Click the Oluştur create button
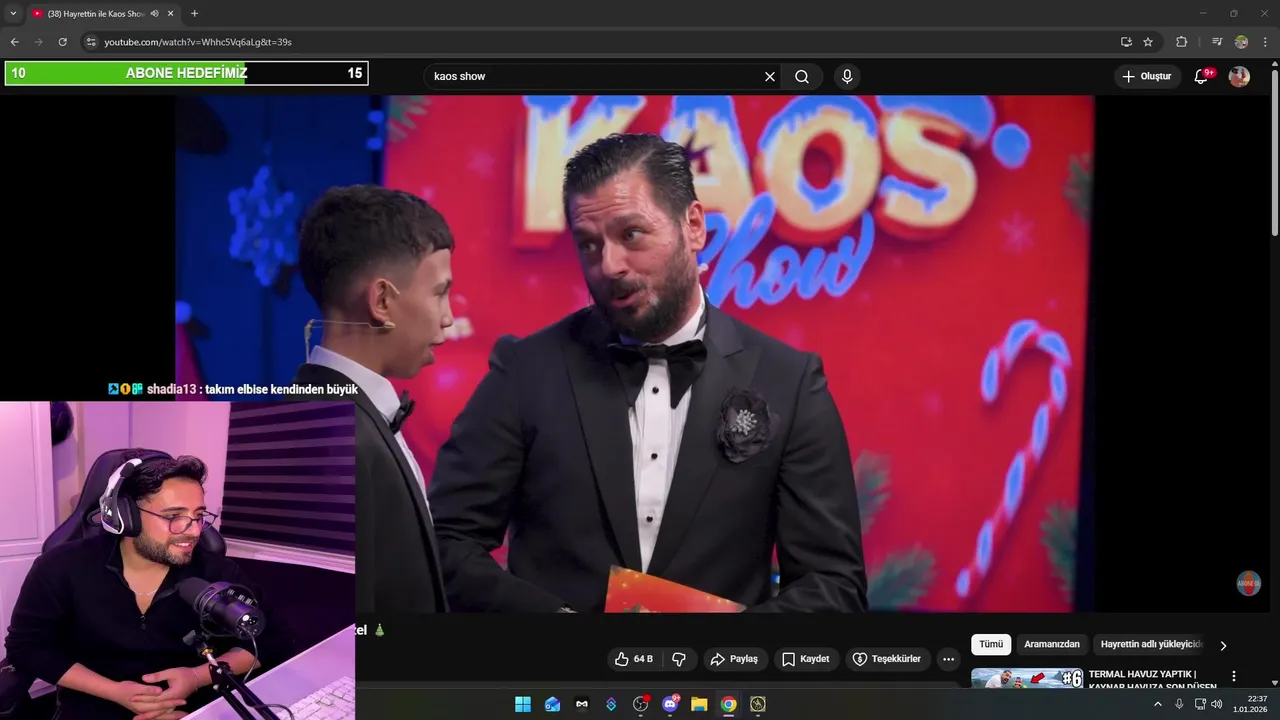This screenshot has width=1280, height=720. click(x=1147, y=76)
